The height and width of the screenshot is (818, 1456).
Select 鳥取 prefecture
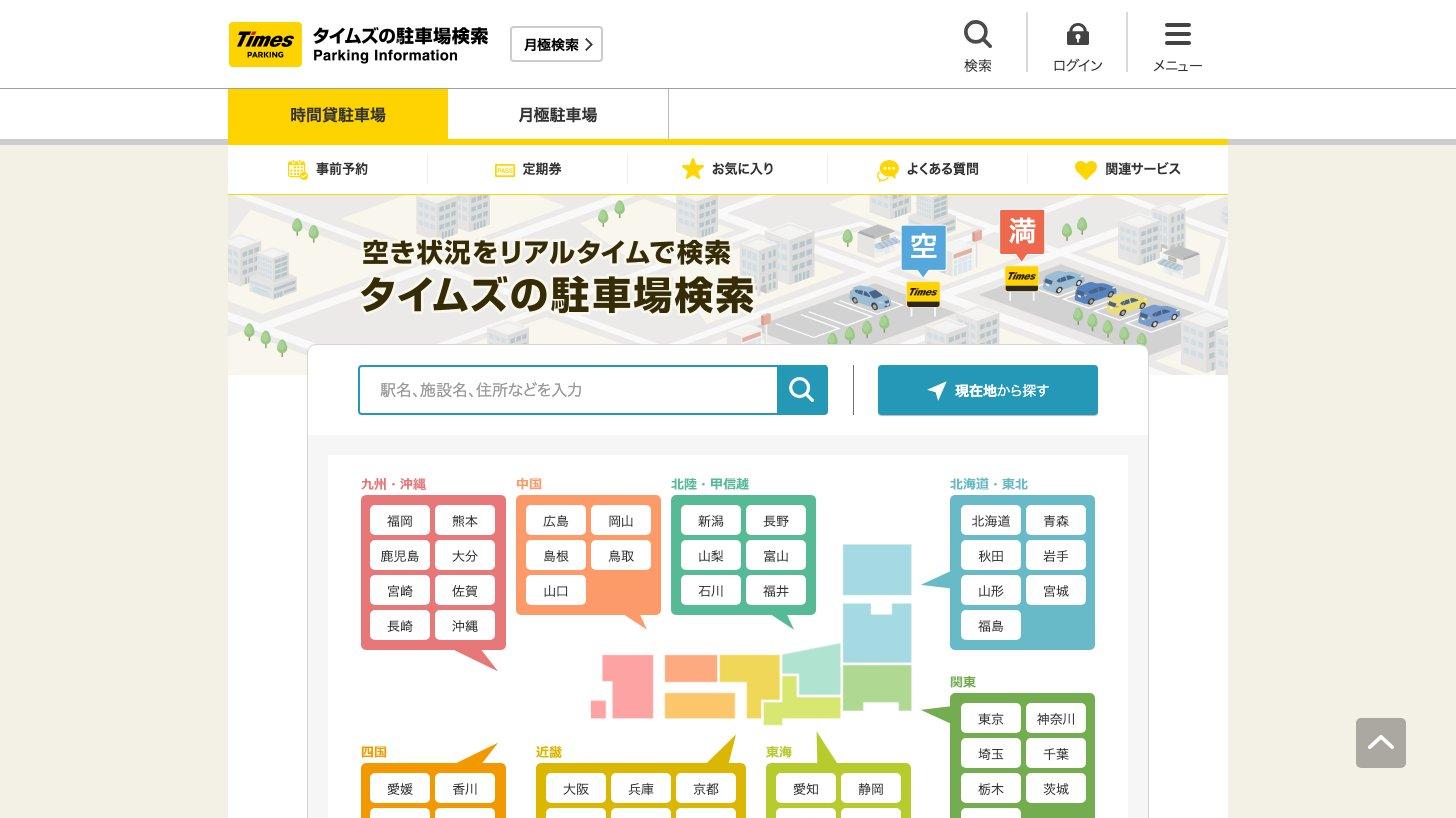[x=621, y=556]
